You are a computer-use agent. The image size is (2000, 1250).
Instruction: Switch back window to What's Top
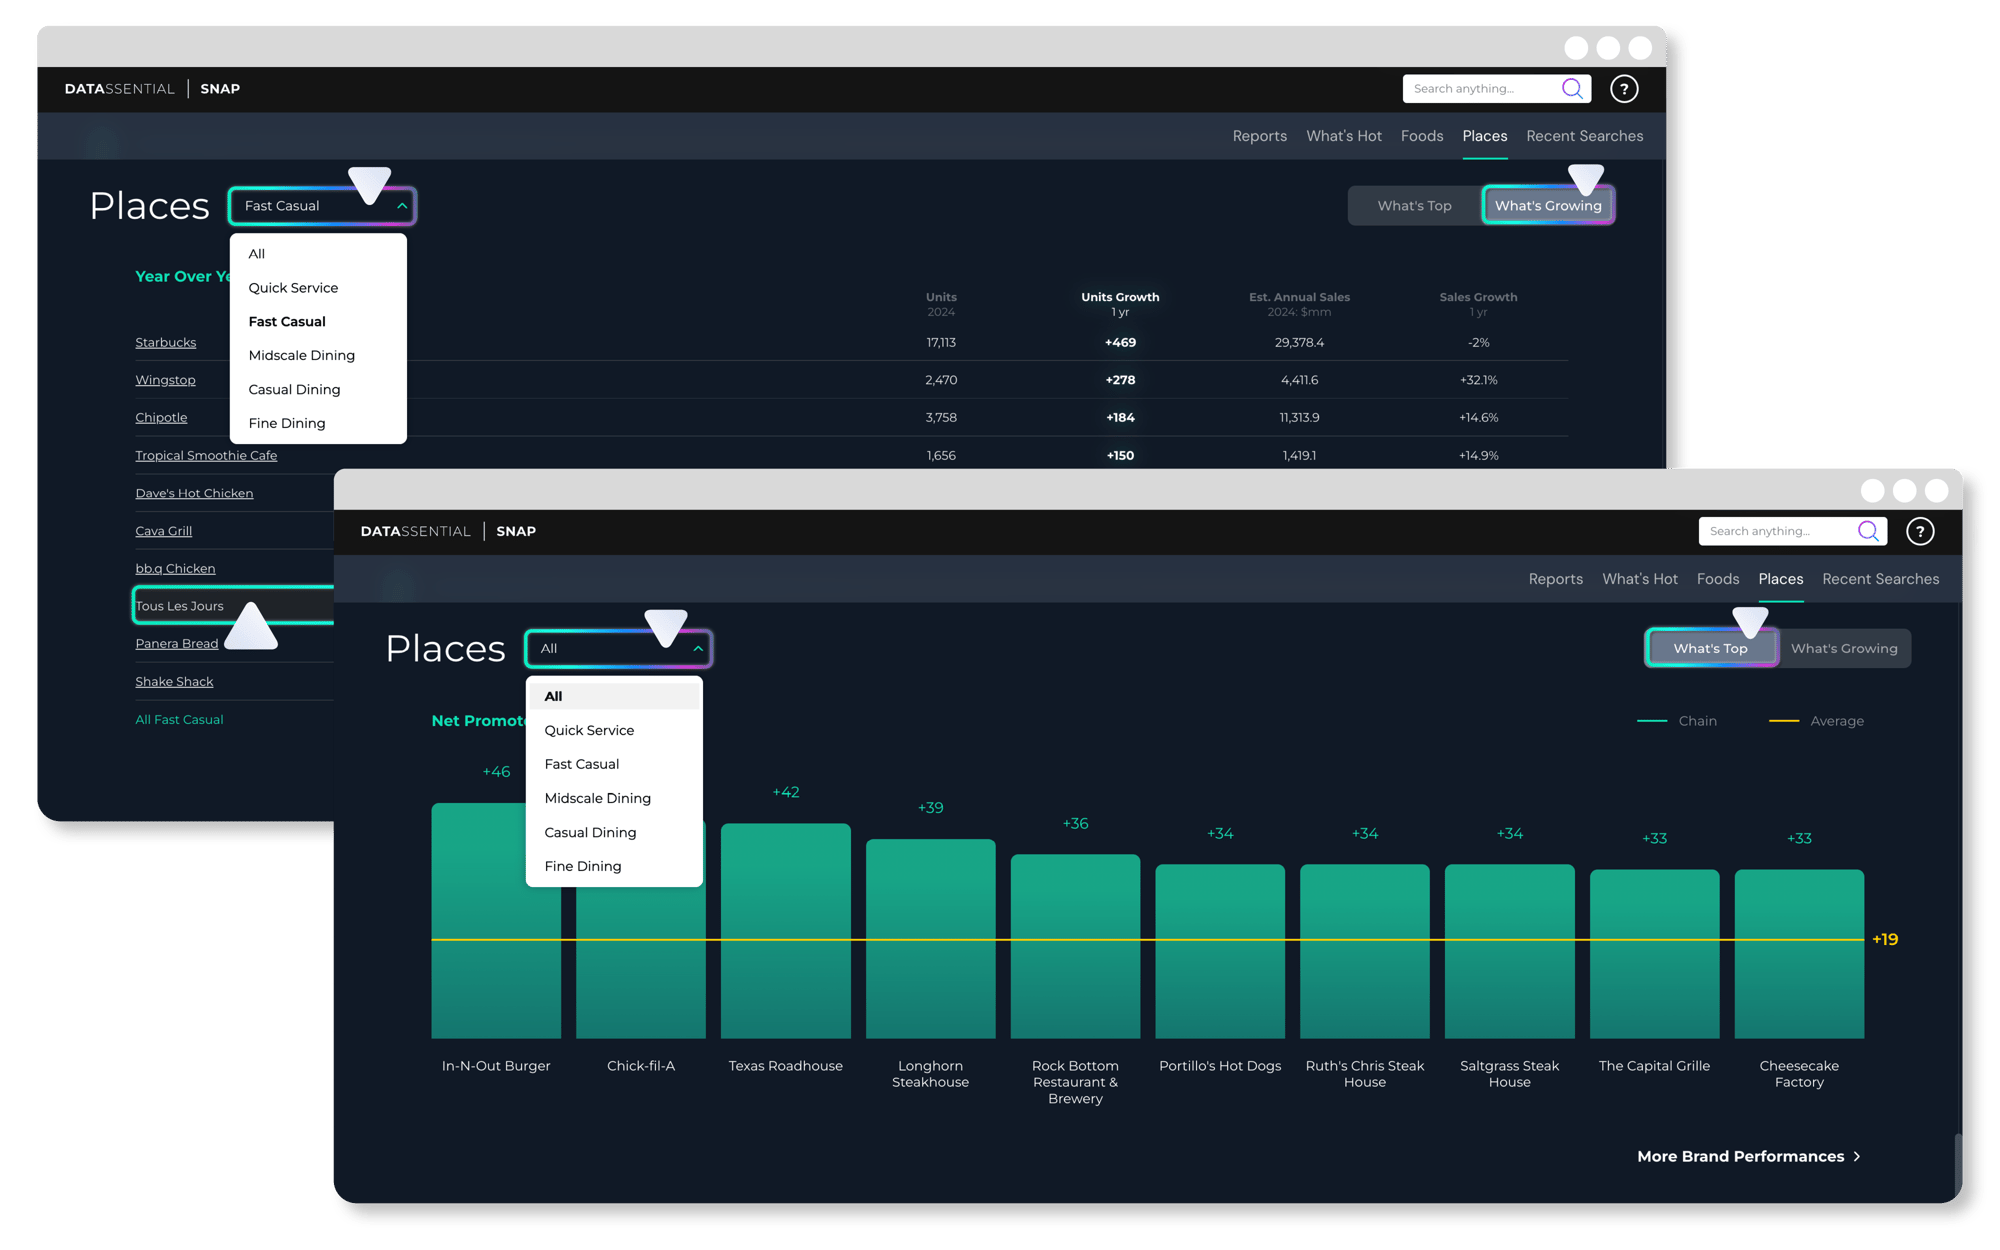[x=1414, y=206]
